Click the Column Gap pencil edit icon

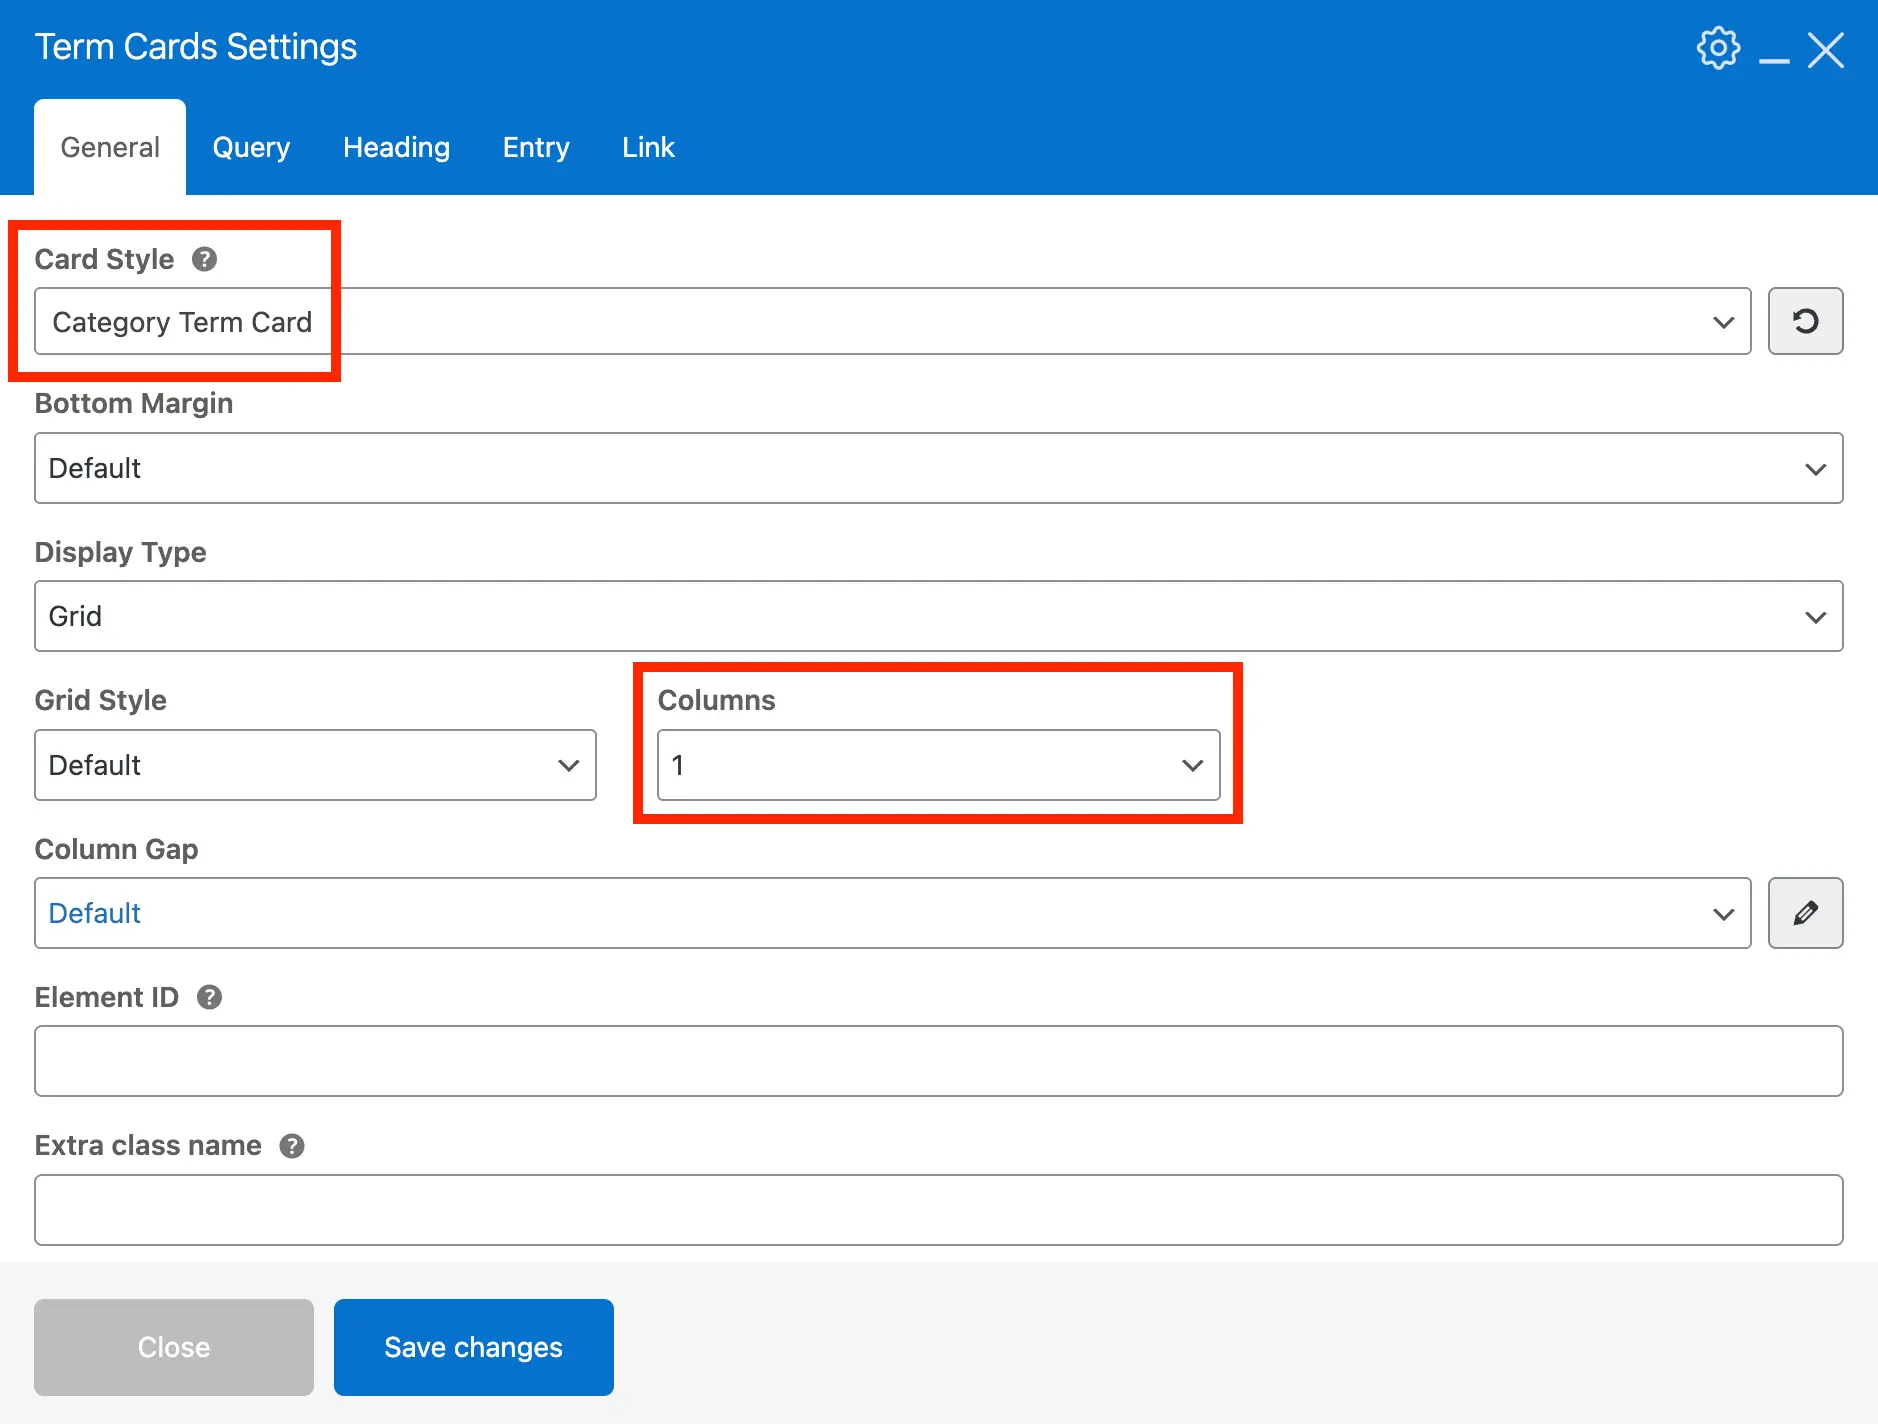coord(1805,913)
